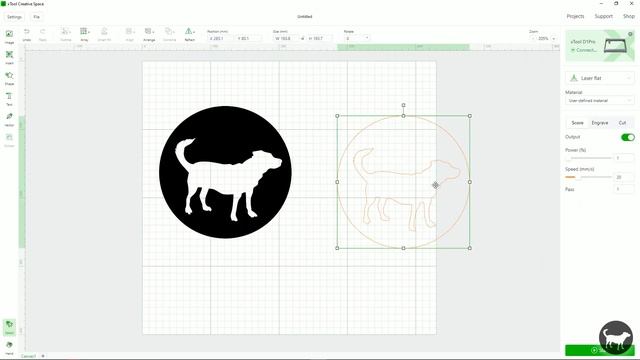Click the Speed value input box
The height and width of the screenshot is (360, 640).
click(x=624, y=177)
